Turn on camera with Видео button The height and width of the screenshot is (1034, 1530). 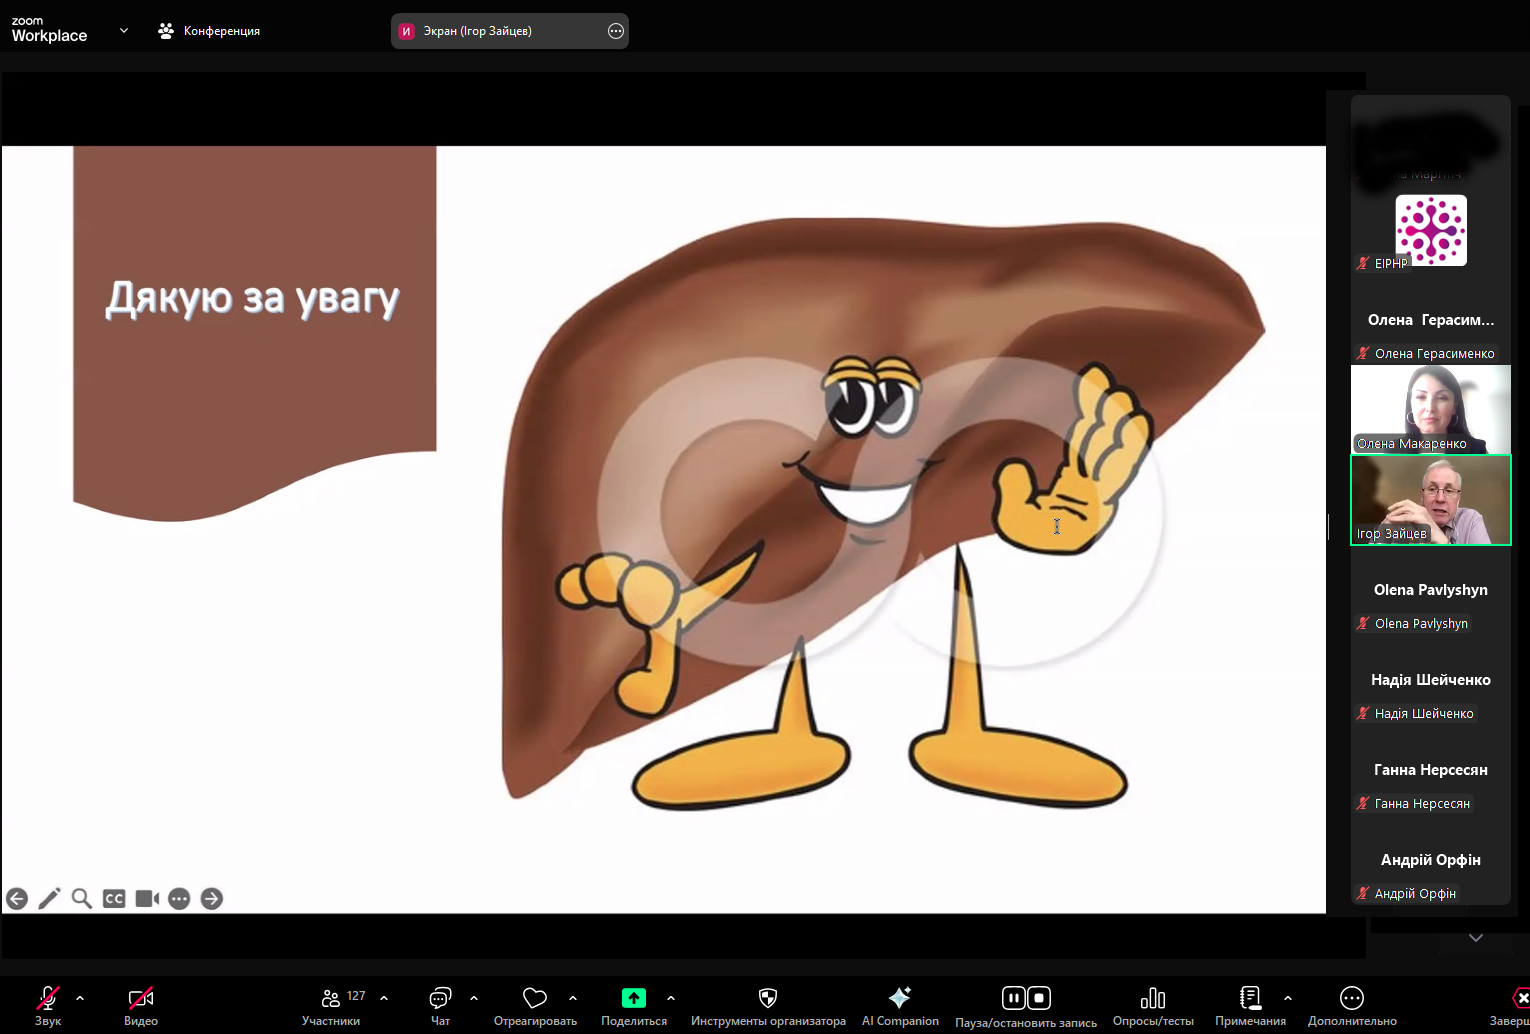[x=140, y=1005]
